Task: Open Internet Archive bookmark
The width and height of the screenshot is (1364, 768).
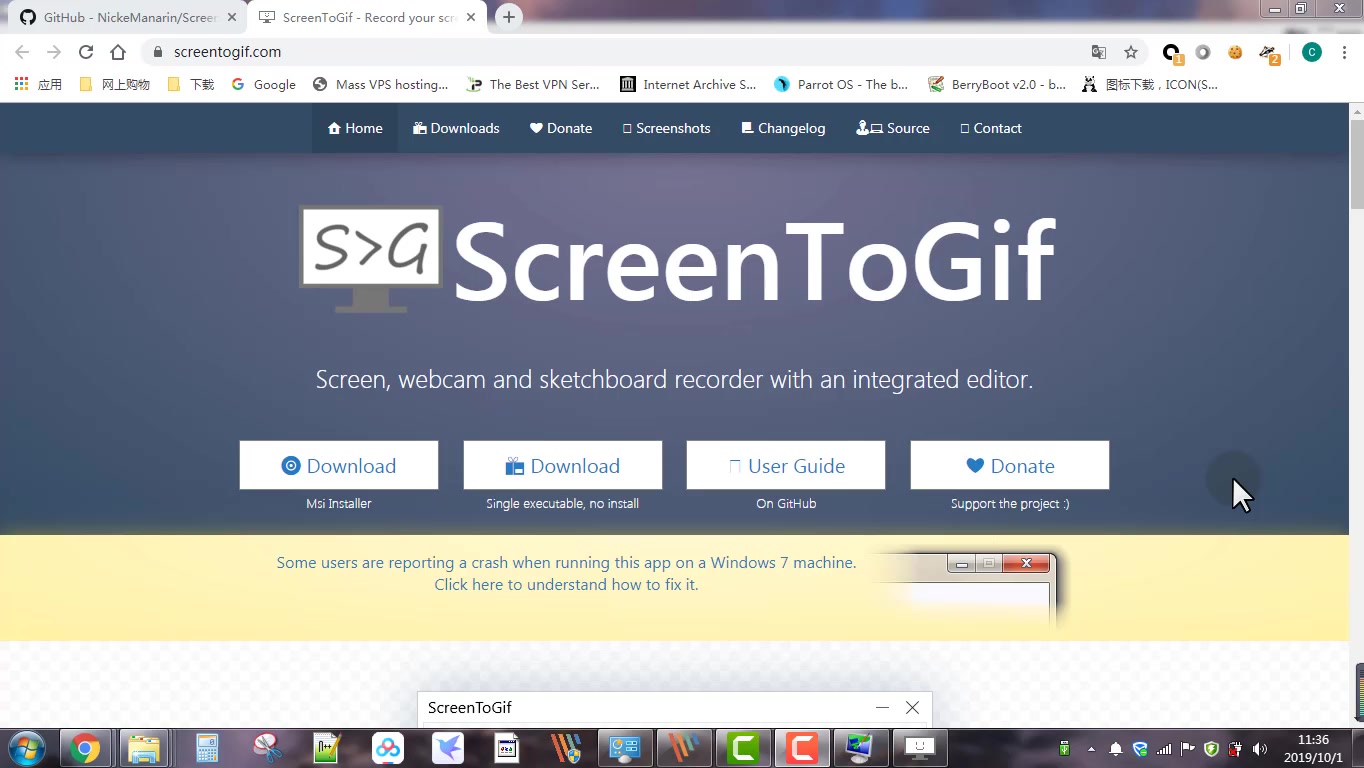Action: (688, 85)
